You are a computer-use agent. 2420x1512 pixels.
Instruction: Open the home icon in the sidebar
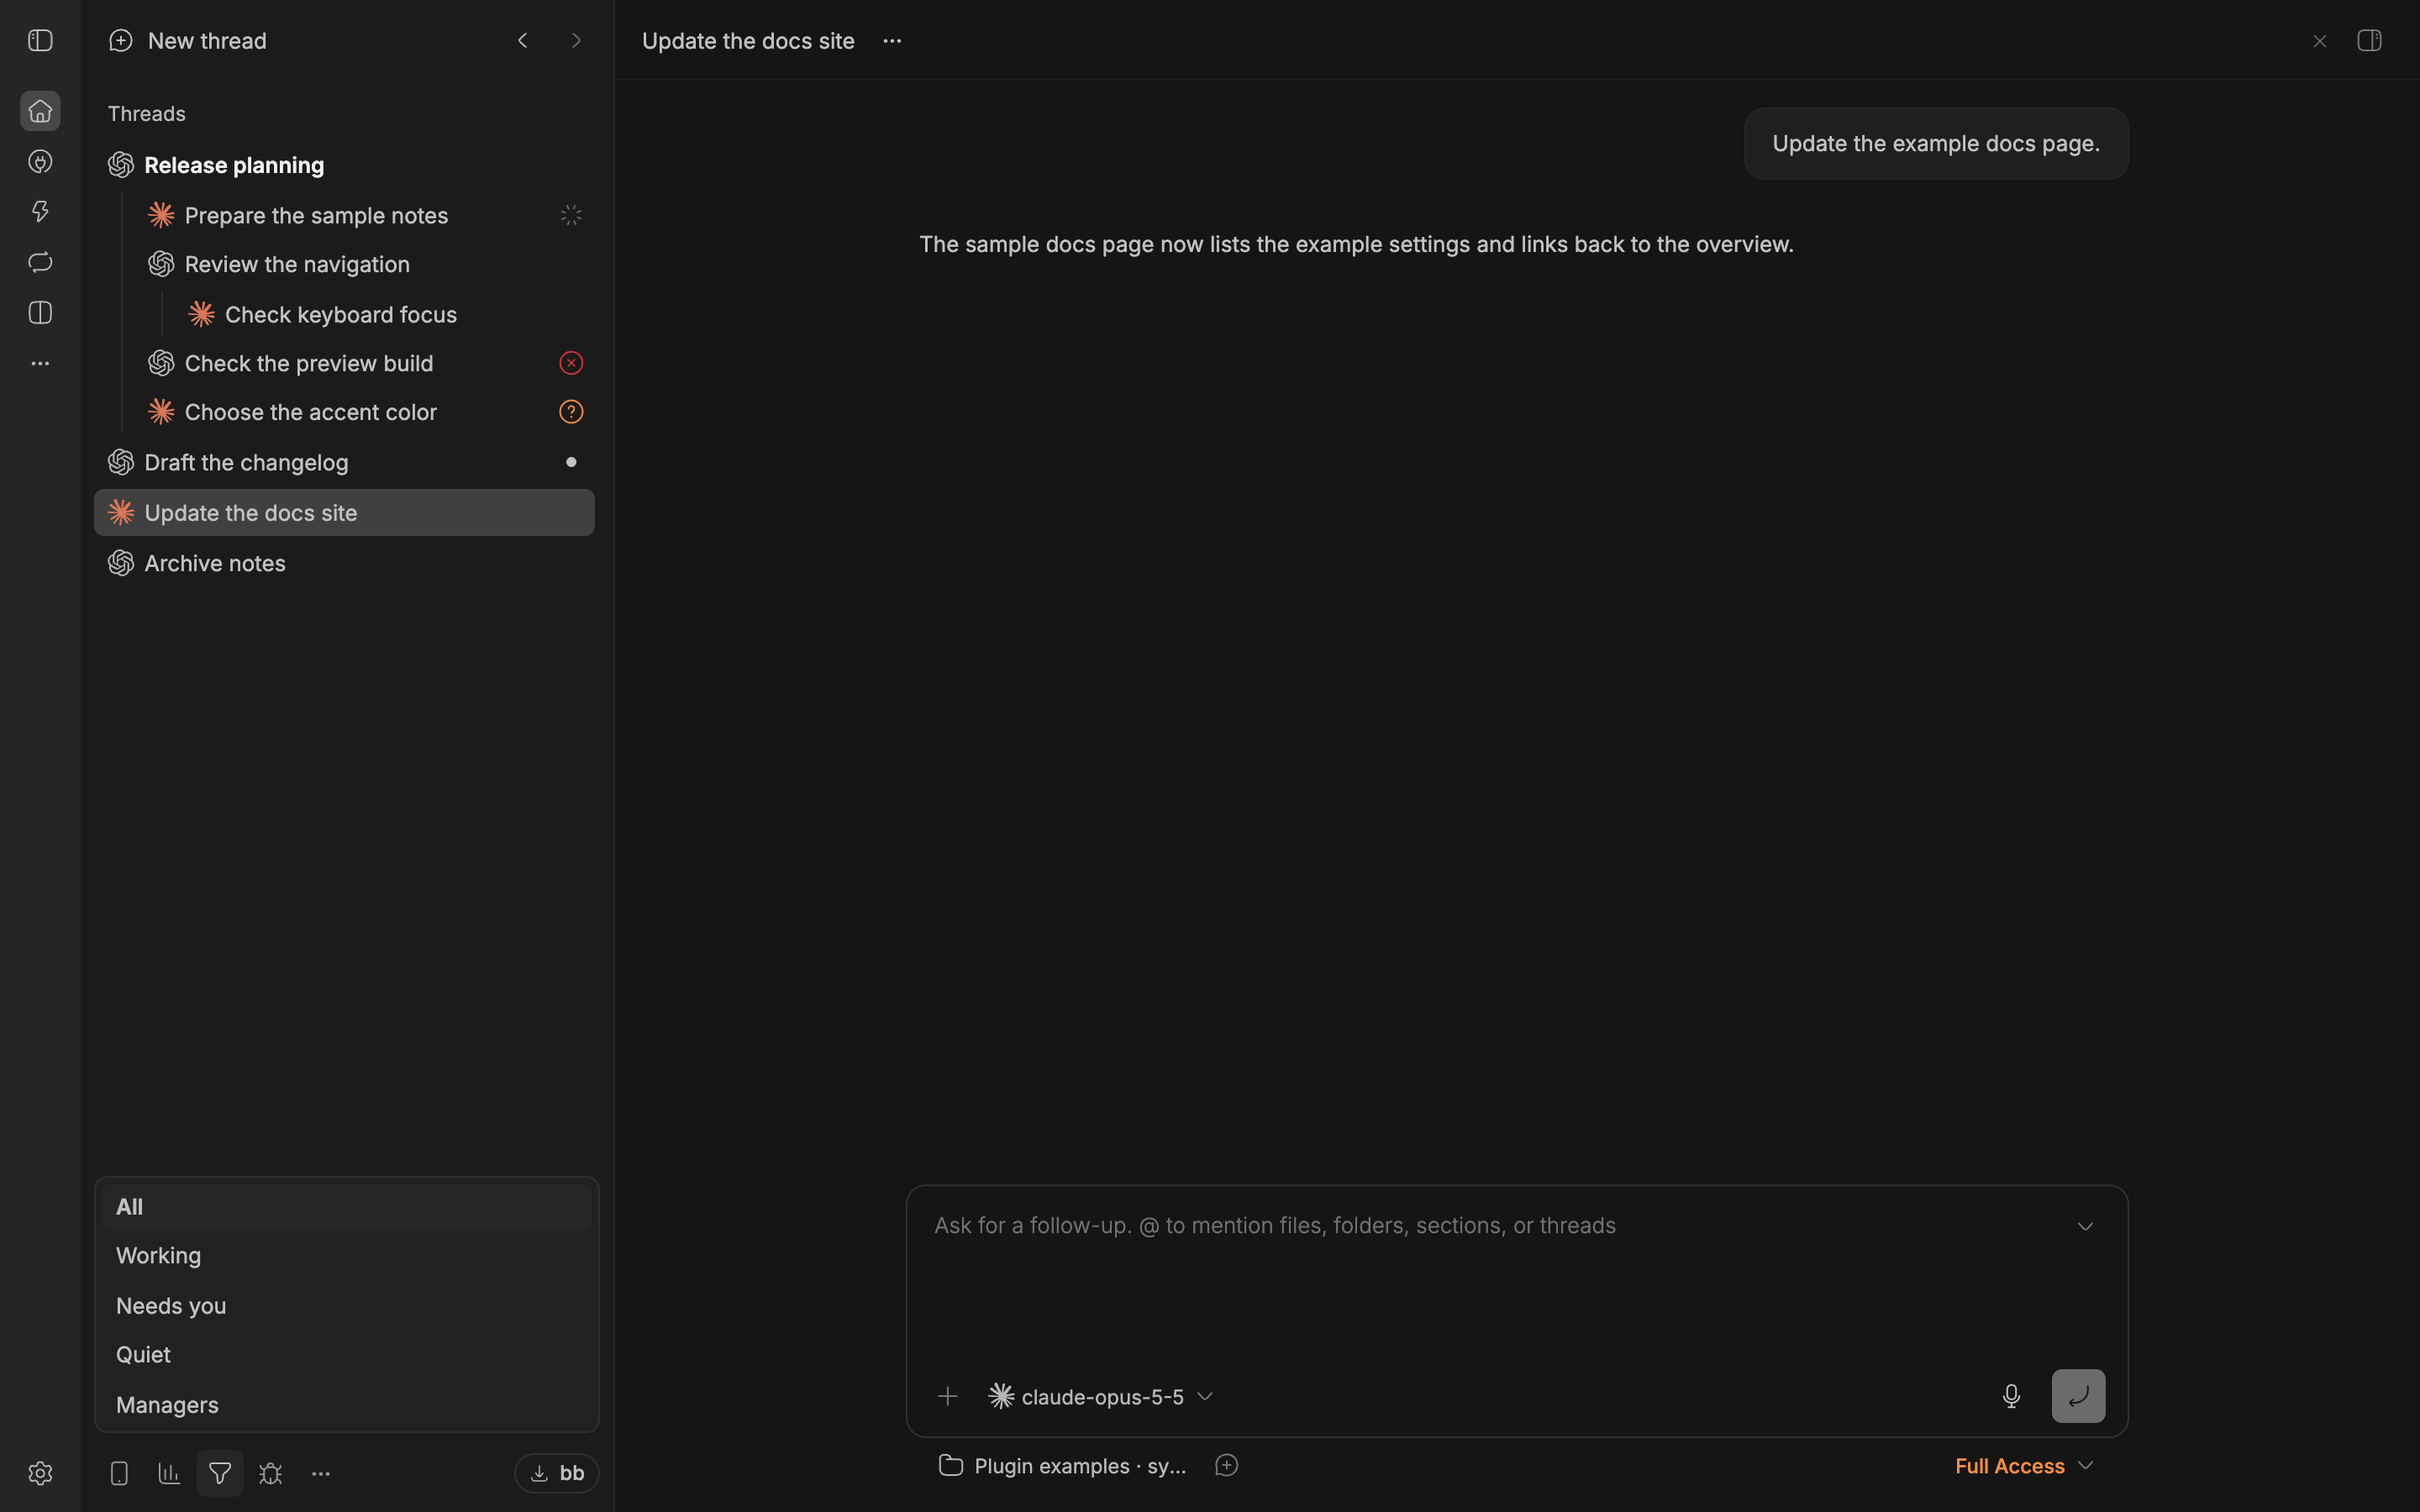pyautogui.click(x=40, y=111)
